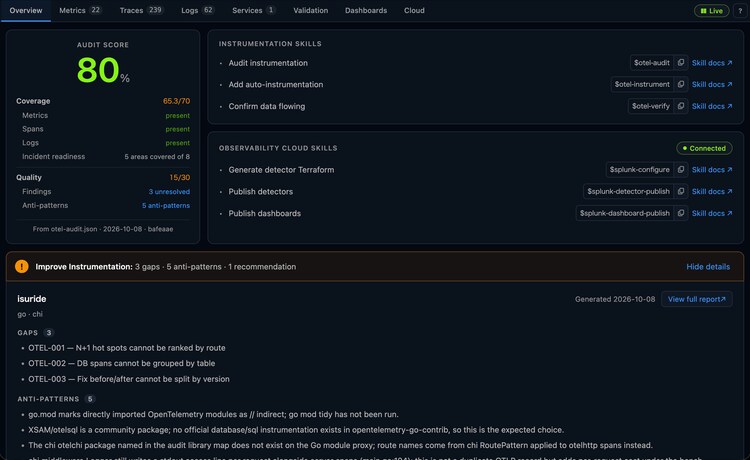Click the orange warning icon
This screenshot has width=750, height=460.
[x=22, y=266]
